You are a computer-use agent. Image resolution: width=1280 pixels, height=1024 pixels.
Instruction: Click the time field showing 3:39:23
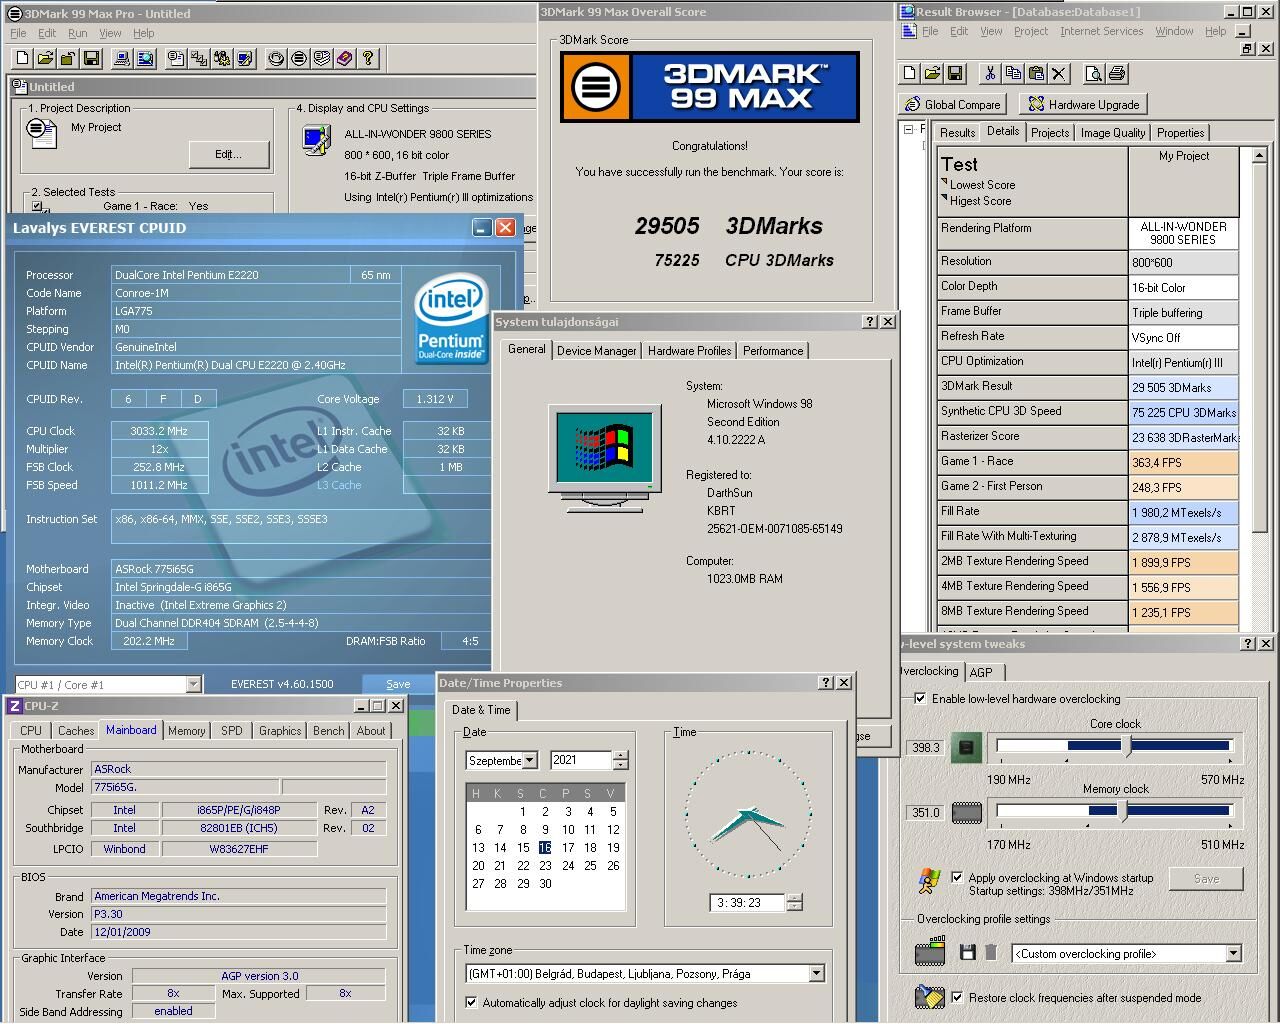coord(747,902)
